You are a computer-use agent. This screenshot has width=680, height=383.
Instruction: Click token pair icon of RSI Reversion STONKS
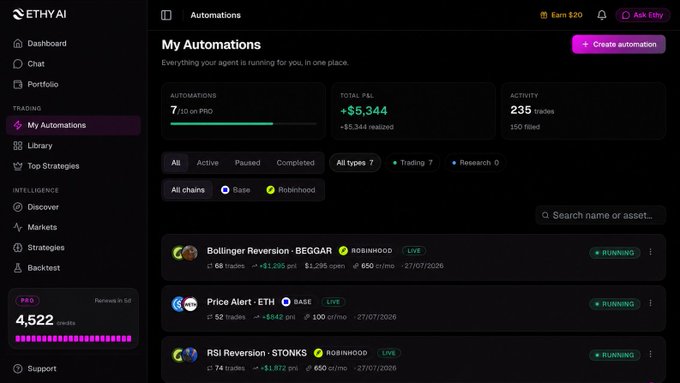tap(185, 355)
